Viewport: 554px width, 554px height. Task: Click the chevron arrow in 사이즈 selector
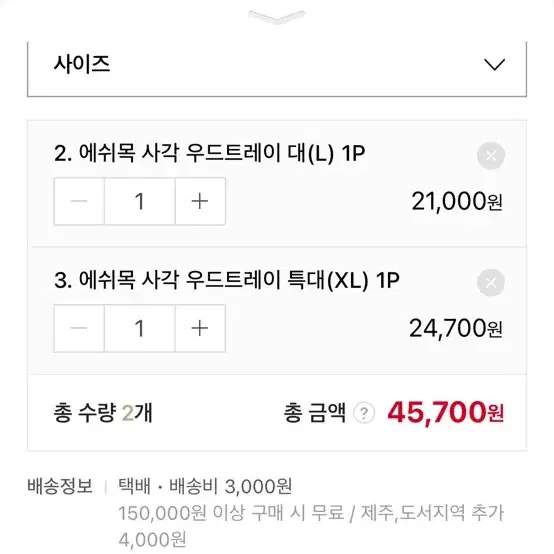point(494,65)
